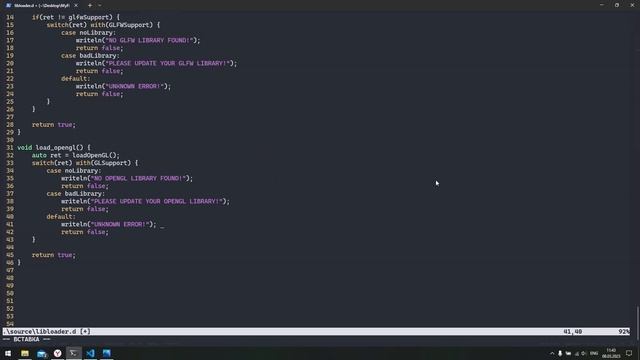The width and height of the screenshot is (640, 360).
Task: Click the 'NO GLFW LIBRARY FOUND!' string
Action: pos(149,40)
